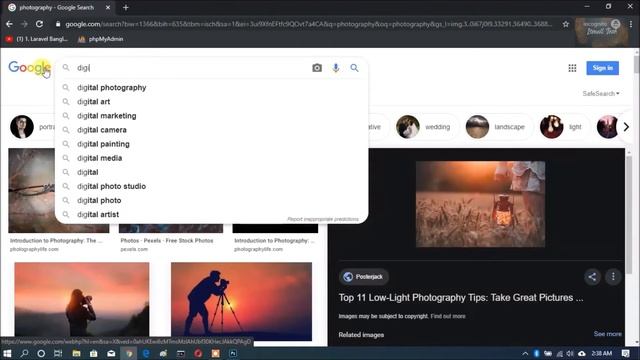Open Task View on the taskbar
The height and width of the screenshot is (360, 640).
[x=58, y=353]
